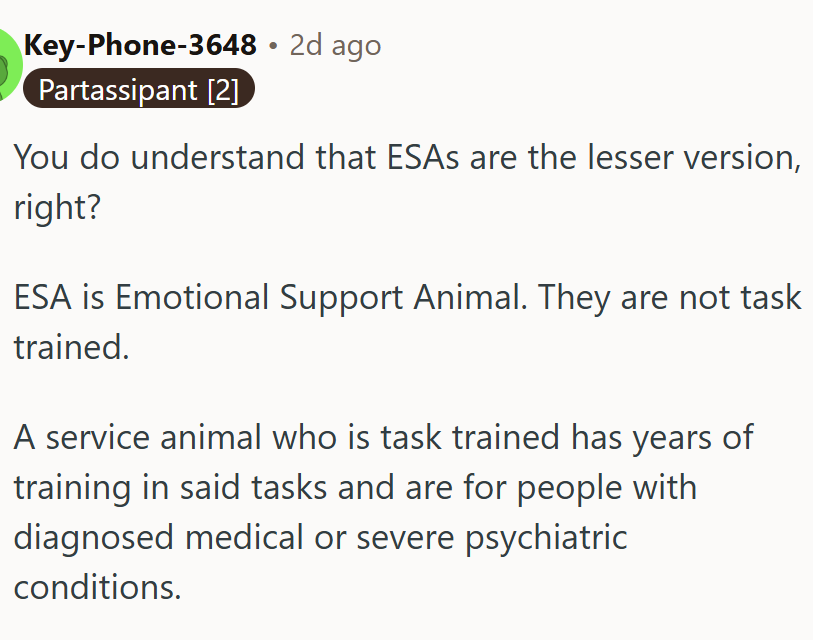Click the word 'trained.' ending second paragraph
Image resolution: width=813 pixels, height=640 pixels.
pyautogui.click(x=71, y=346)
